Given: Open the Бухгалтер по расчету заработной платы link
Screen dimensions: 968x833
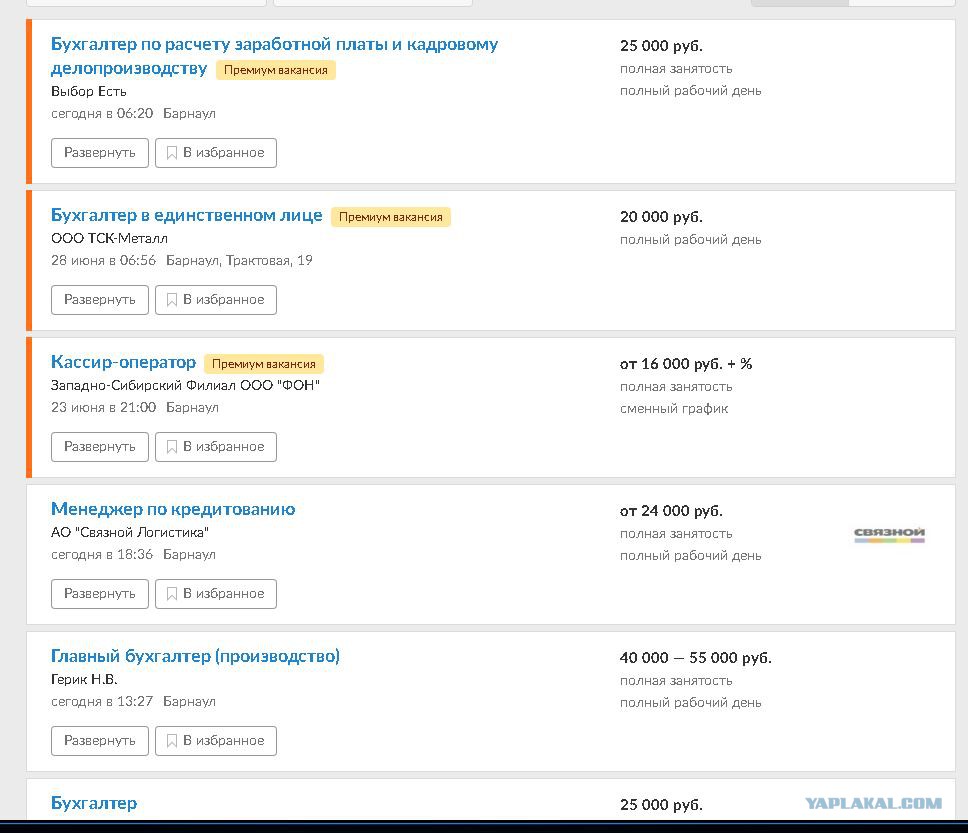Looking at the screenshot, I should click(274, 56).
